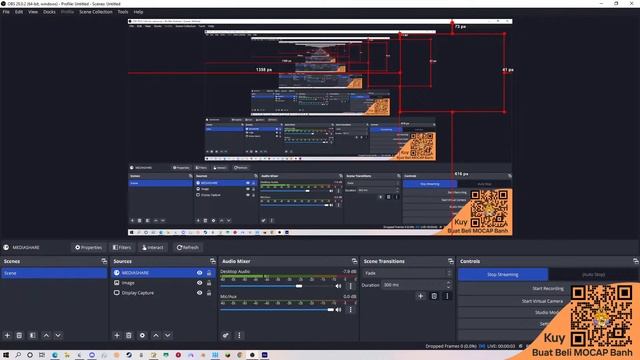
Task: Click Start Recording
Action: pyautogui.click(x=548, y=288)
